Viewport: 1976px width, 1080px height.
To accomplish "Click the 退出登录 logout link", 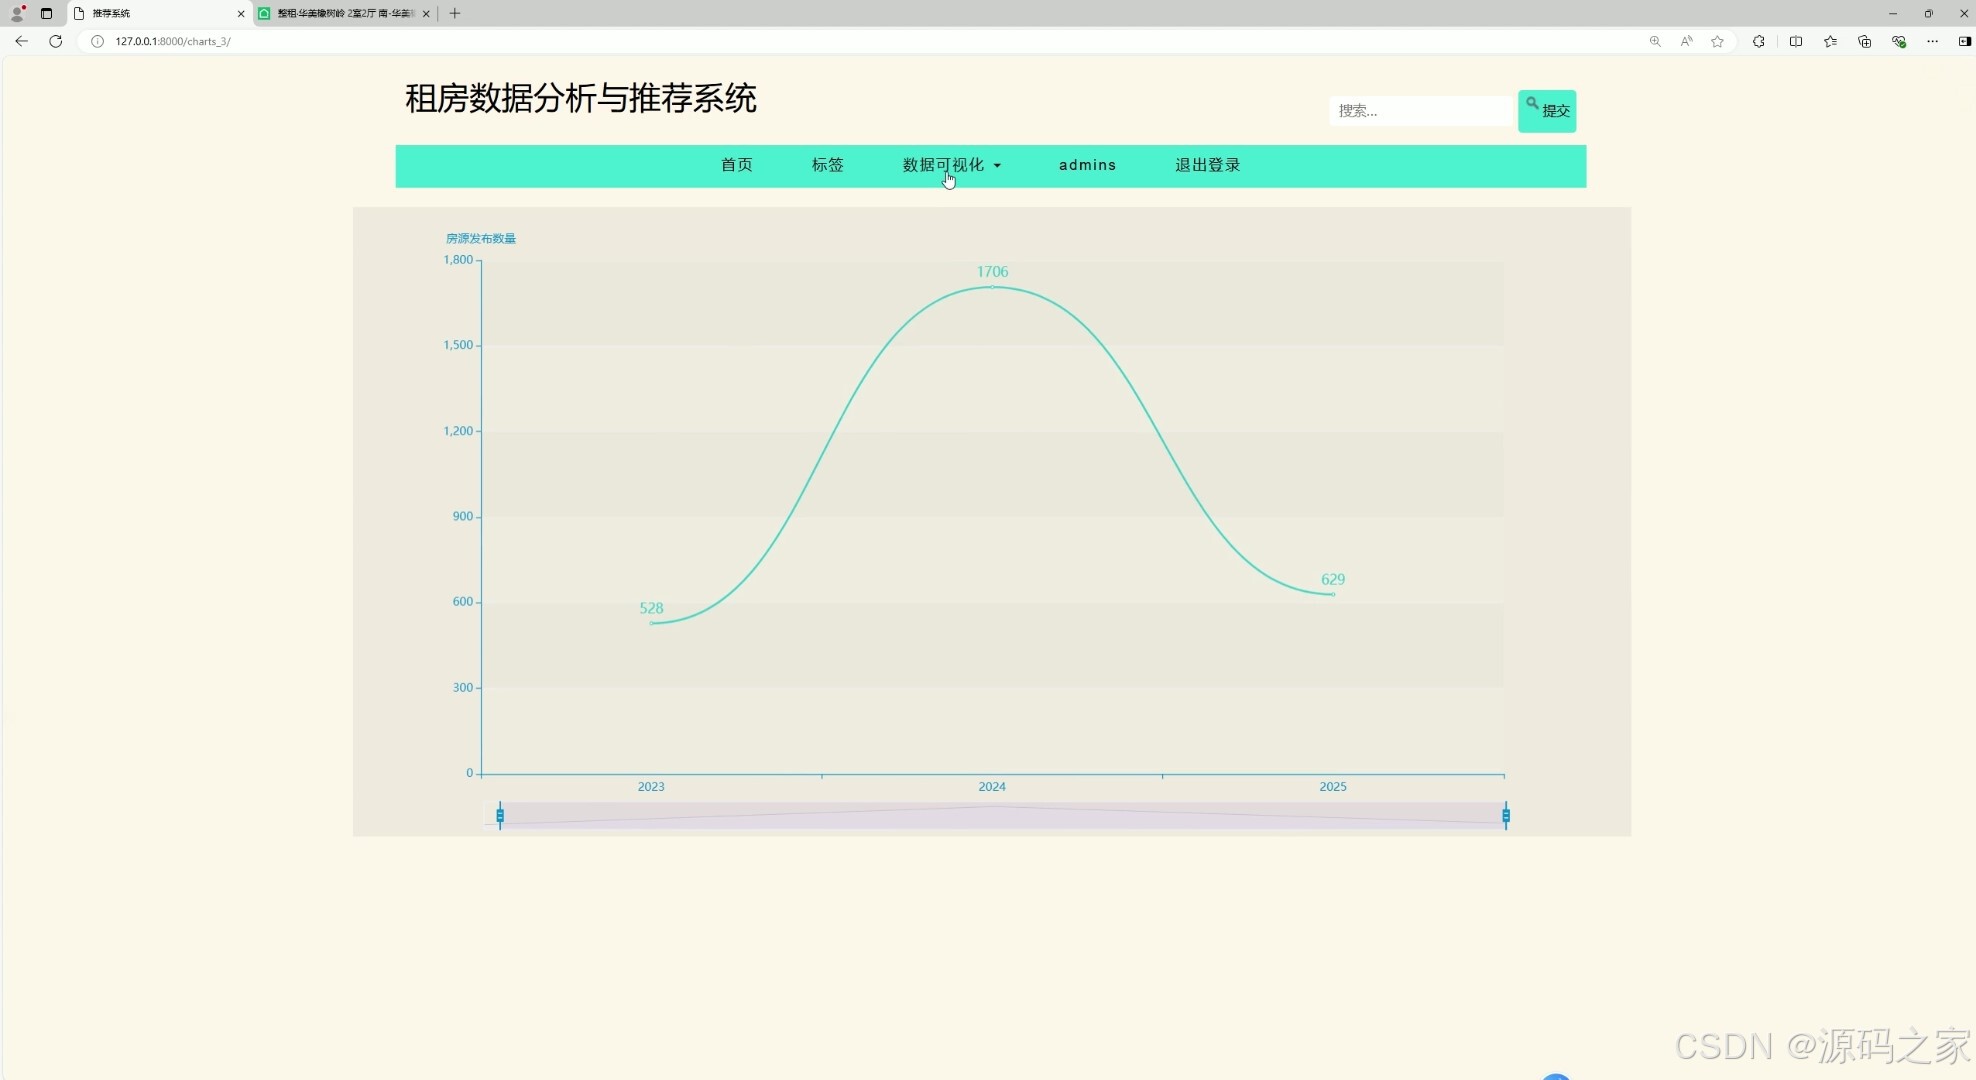I will click(1207, 165).
